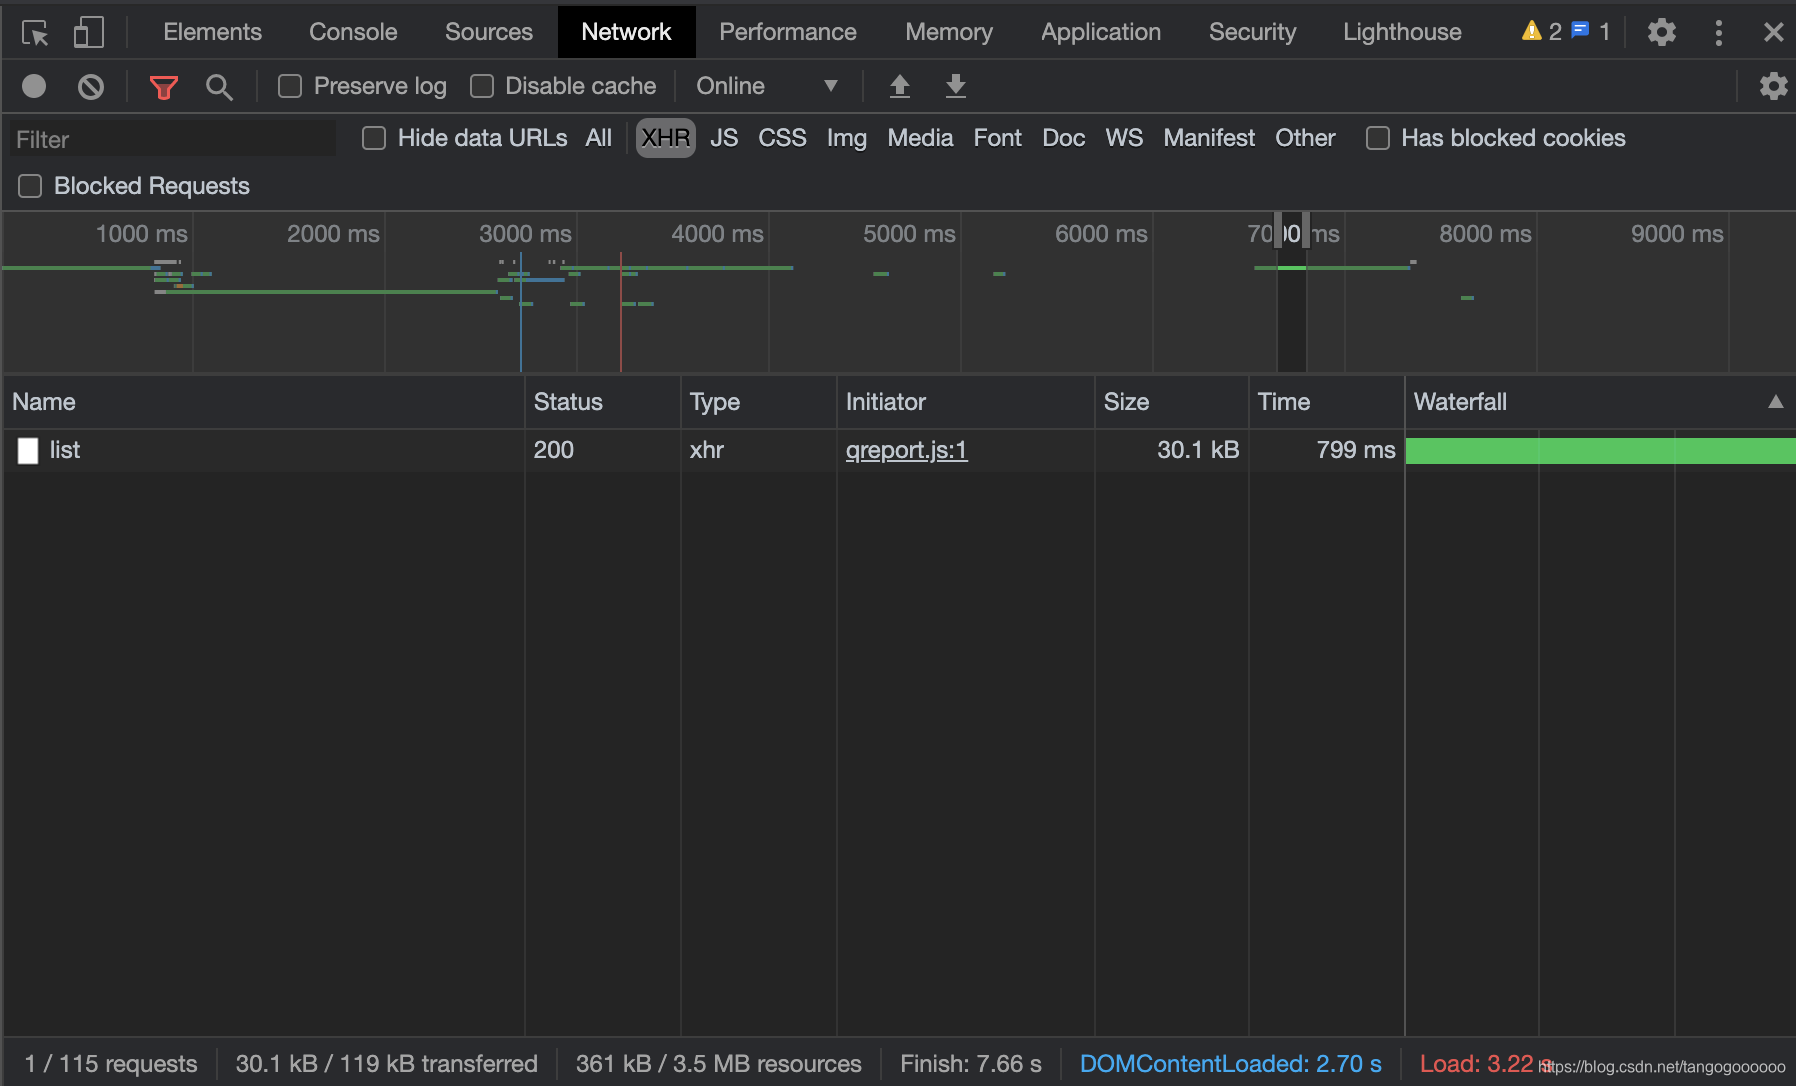The width and height of the screenshot is (1796, 1086).
Task: Open DevTools settings gear
Action: 1661,32
